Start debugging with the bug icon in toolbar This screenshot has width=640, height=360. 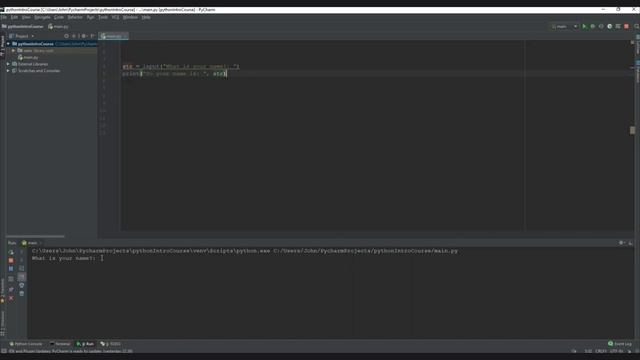pos(593,26)
